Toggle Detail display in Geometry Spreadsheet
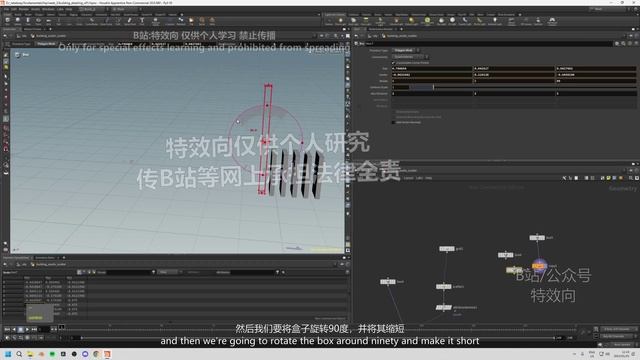640x360 pixels. (x=94, y=272)
